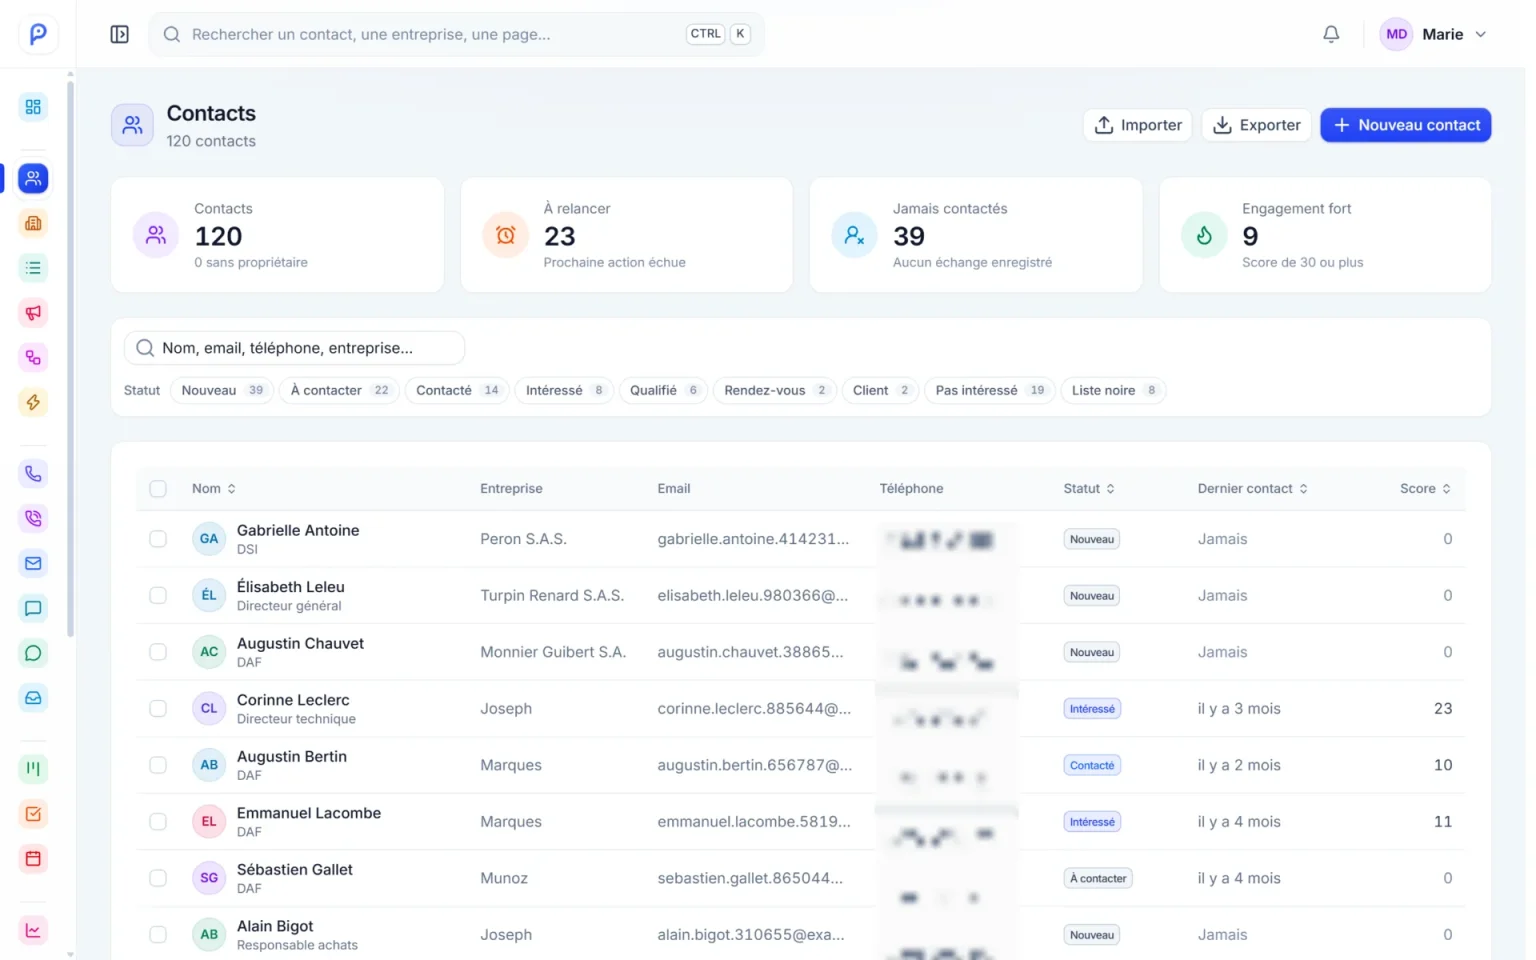Open the red calendar icon in sidebar
The image size is (1536, 960).
click(x=33, y=858)
